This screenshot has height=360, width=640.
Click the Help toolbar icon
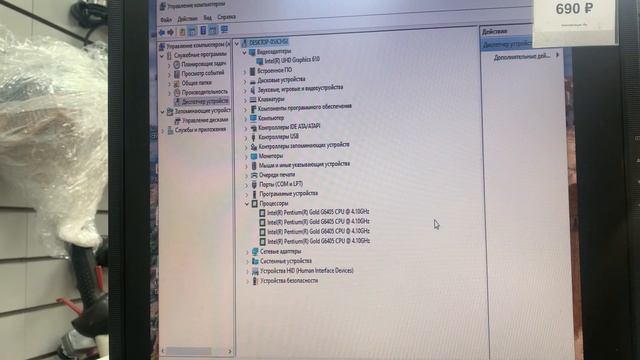(203, 30)
